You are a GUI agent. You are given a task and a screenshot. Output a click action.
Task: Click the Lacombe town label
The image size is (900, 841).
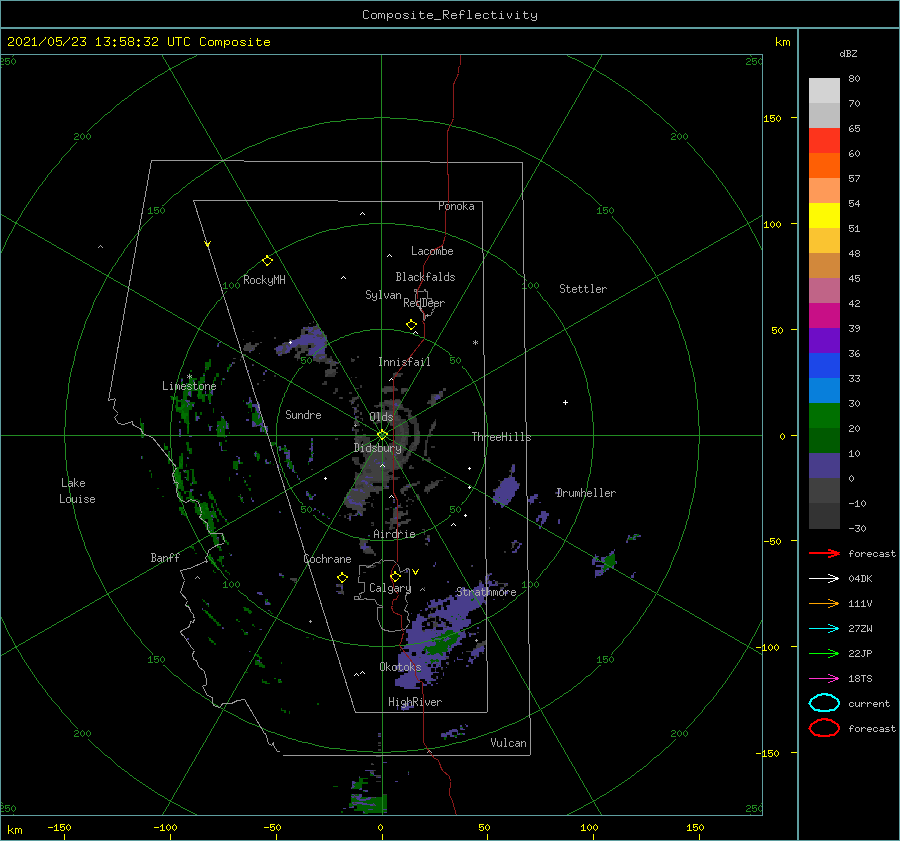pos(432,251)
